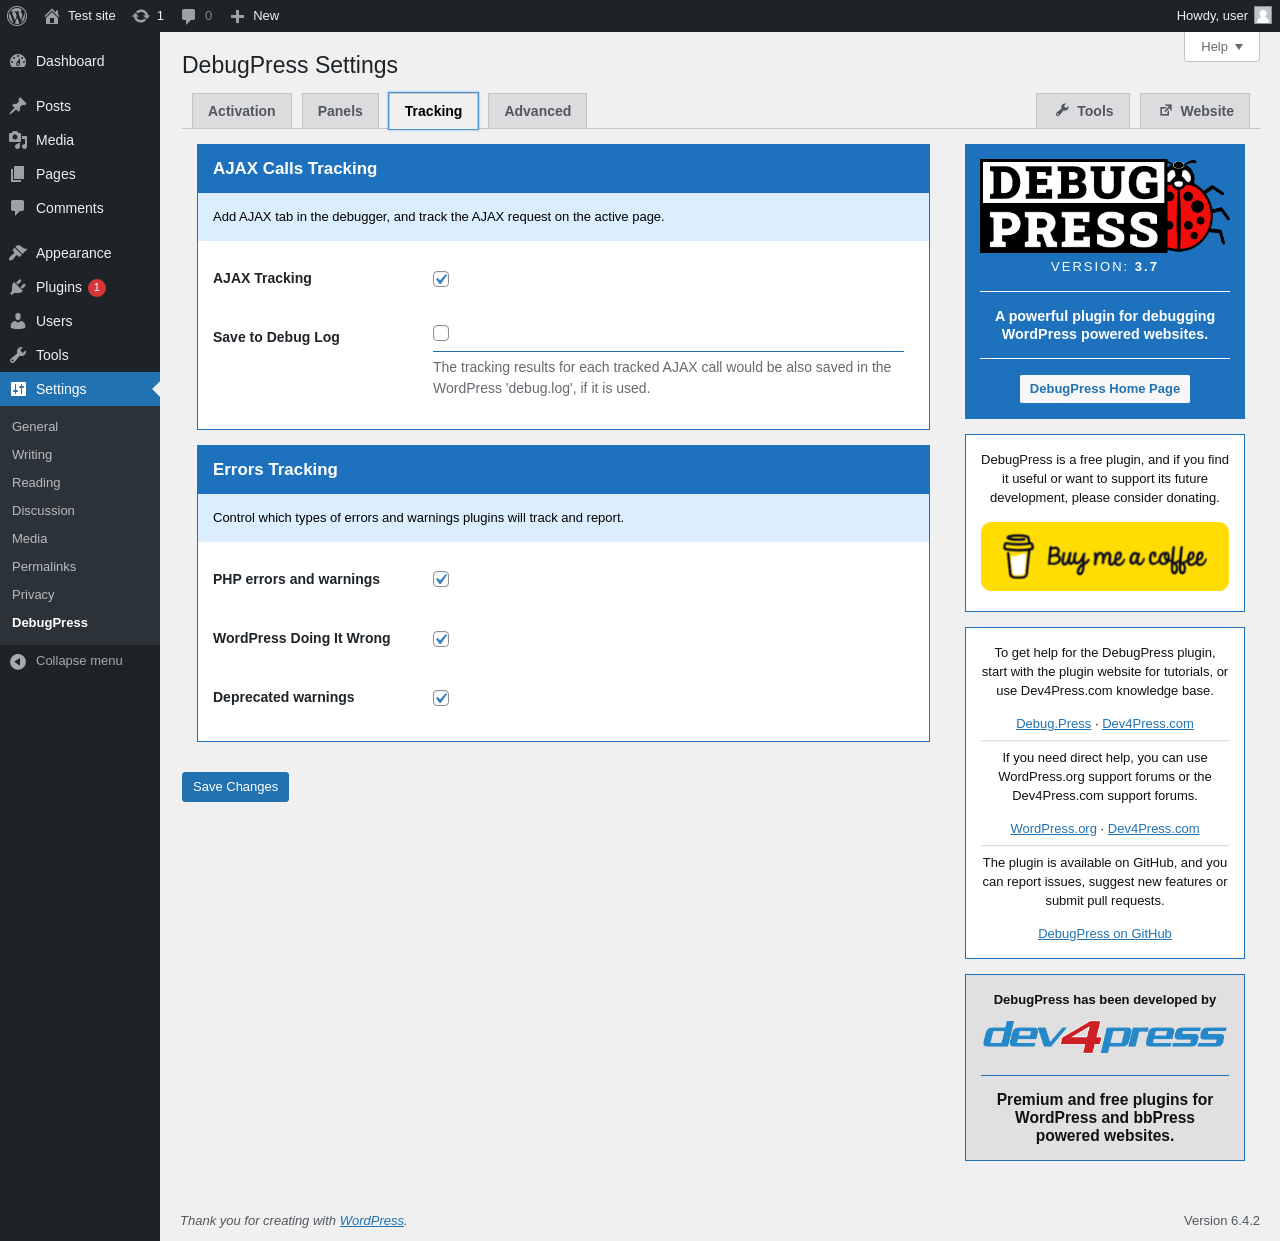Click the updates refresh icon
1280x1241 pixels.
click(141, 16)
